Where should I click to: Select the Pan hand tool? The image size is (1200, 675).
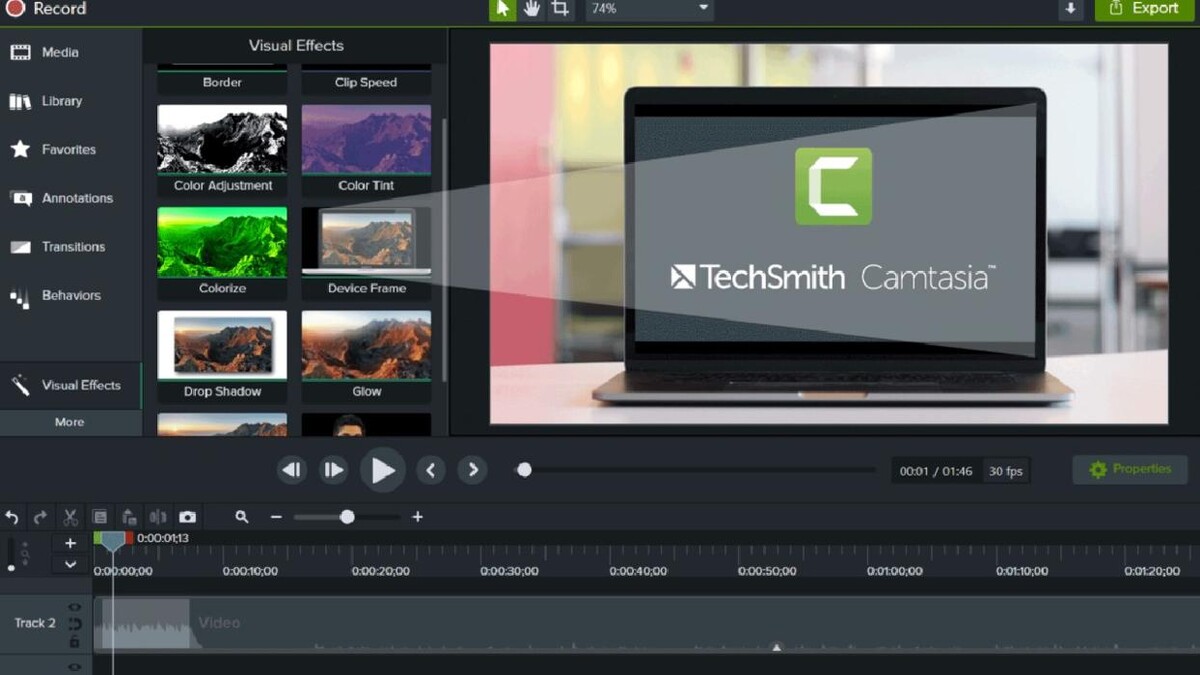531,9
